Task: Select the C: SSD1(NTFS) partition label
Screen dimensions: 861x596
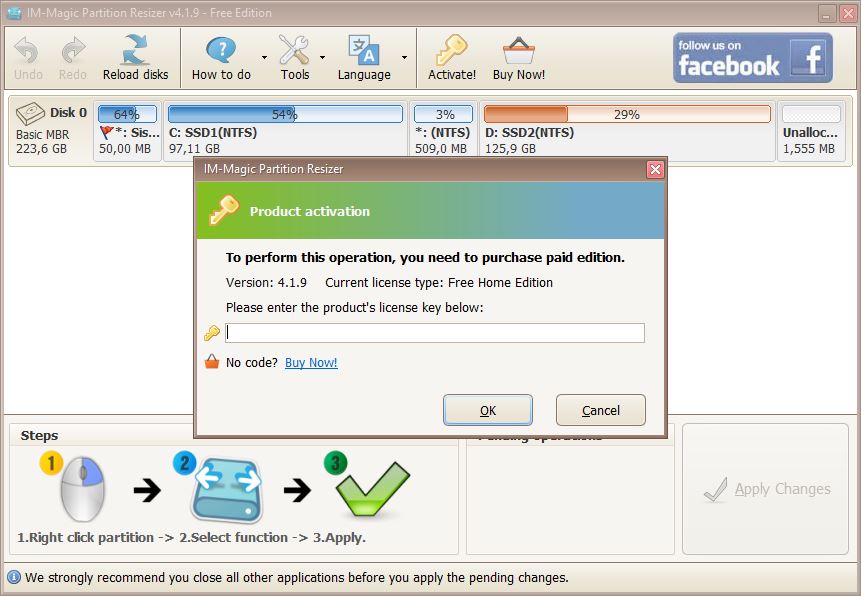Action: coord(213,132)
